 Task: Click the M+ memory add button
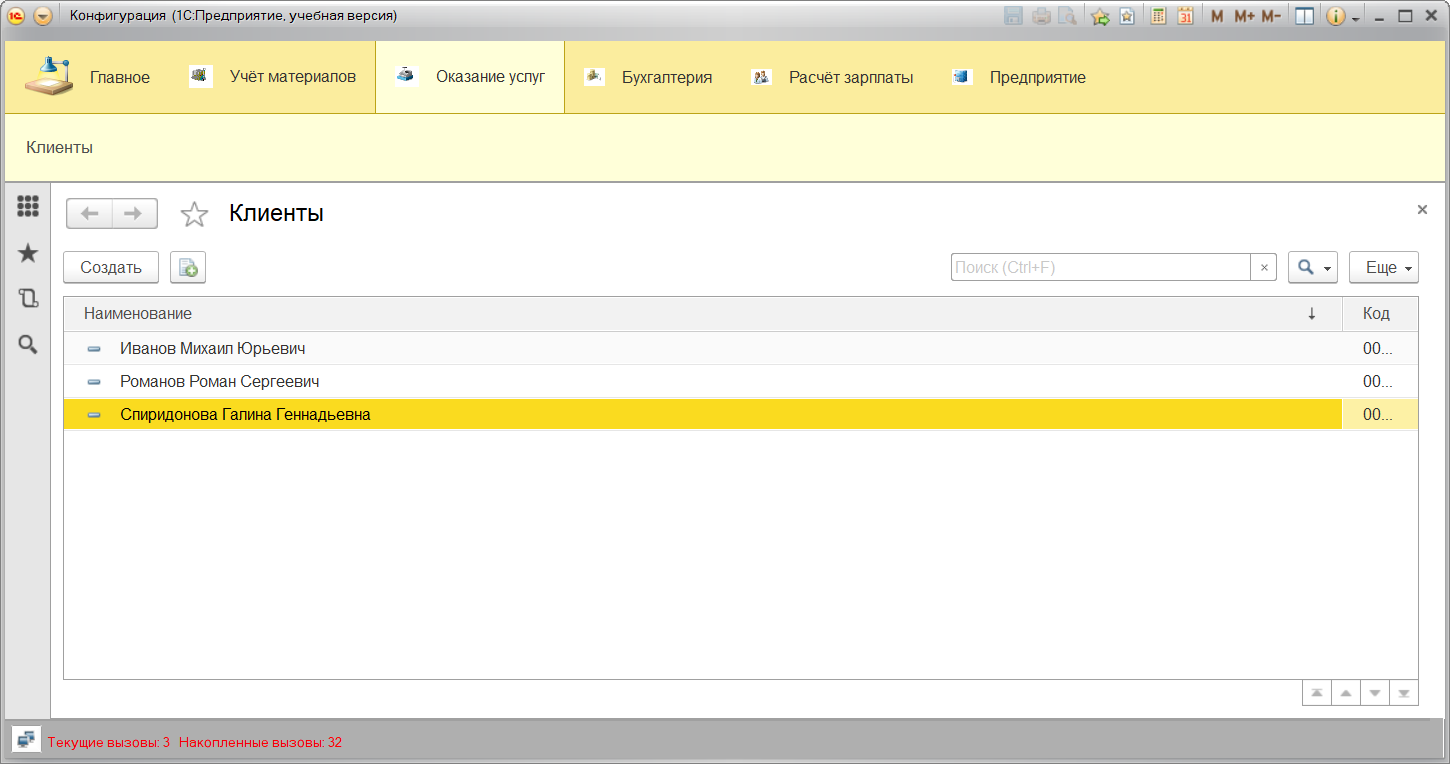click(1244, 16)
